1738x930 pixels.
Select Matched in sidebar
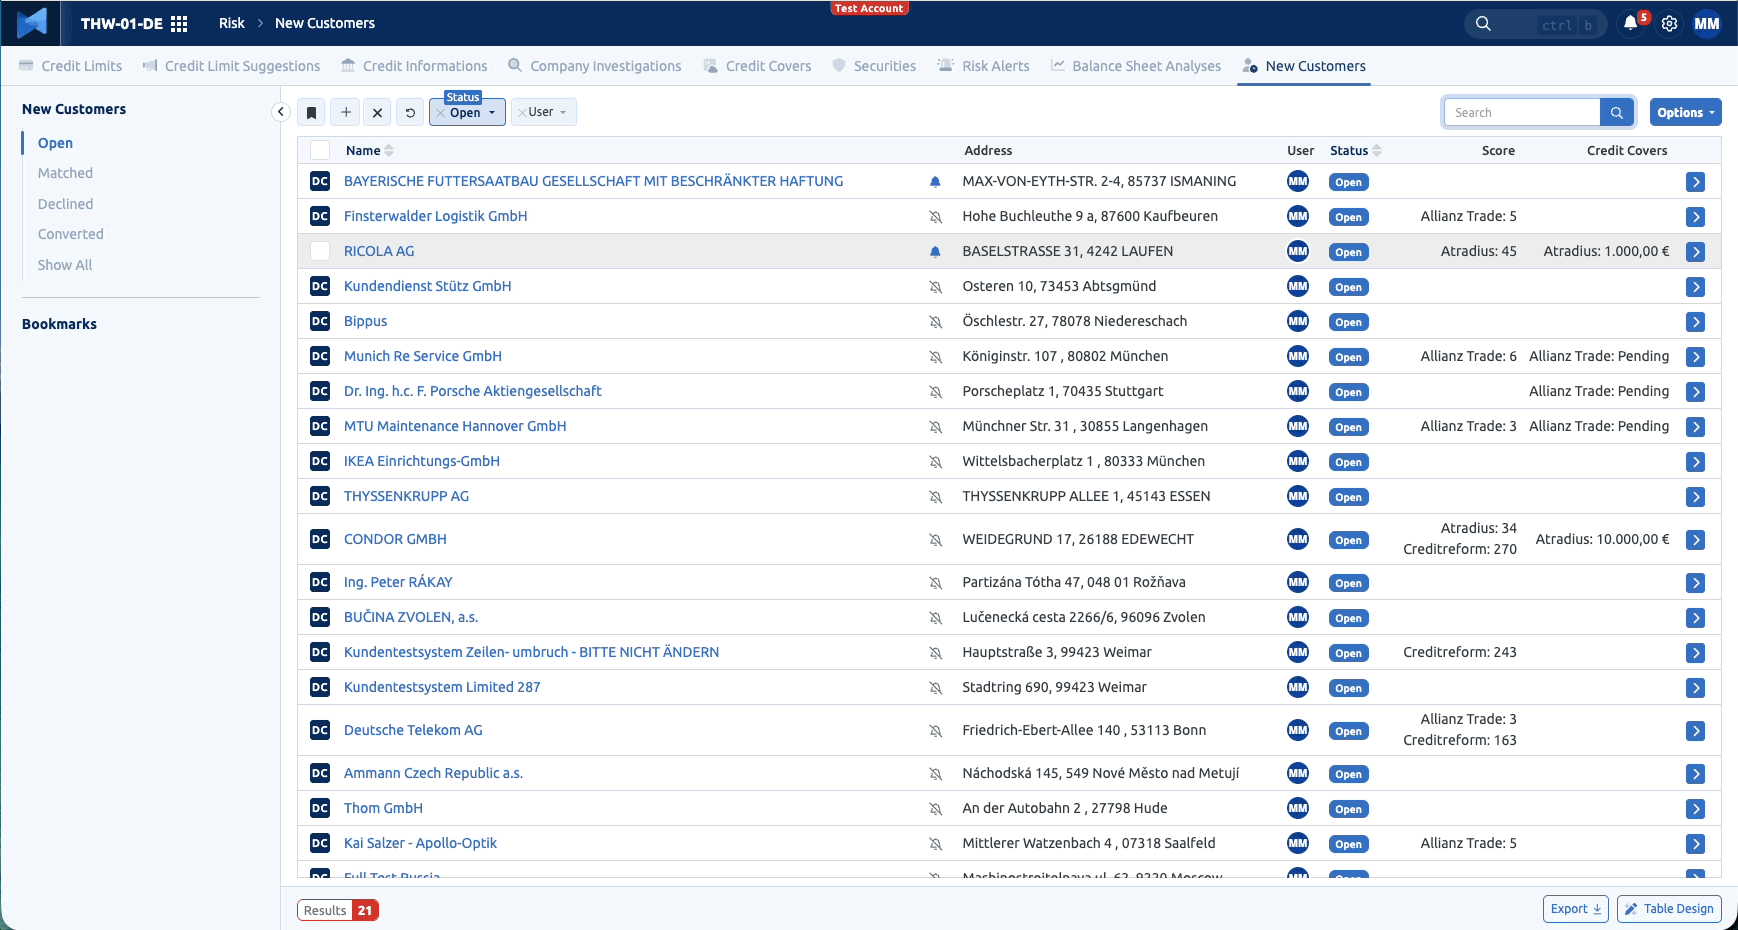click(65, 173)
